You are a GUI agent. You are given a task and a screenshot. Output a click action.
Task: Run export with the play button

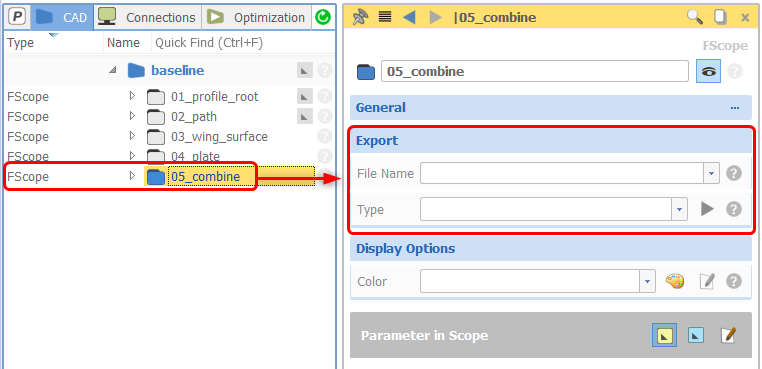click(707, 210)
